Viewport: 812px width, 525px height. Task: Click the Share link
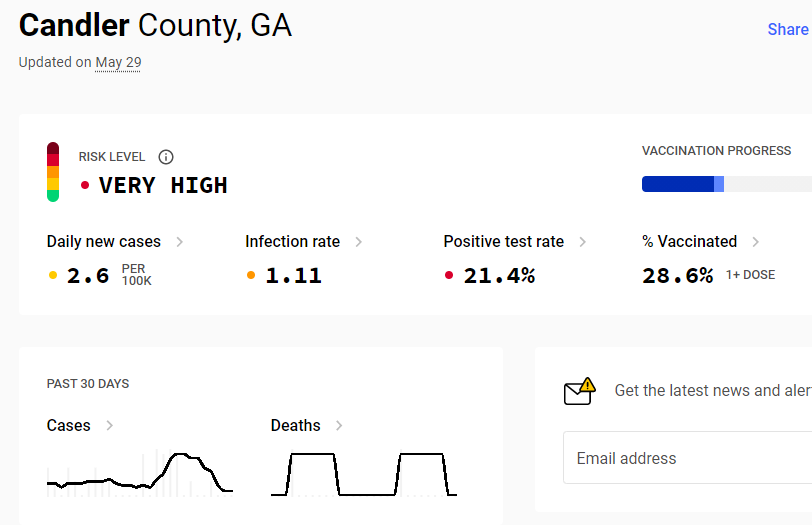tap(788, 30)
